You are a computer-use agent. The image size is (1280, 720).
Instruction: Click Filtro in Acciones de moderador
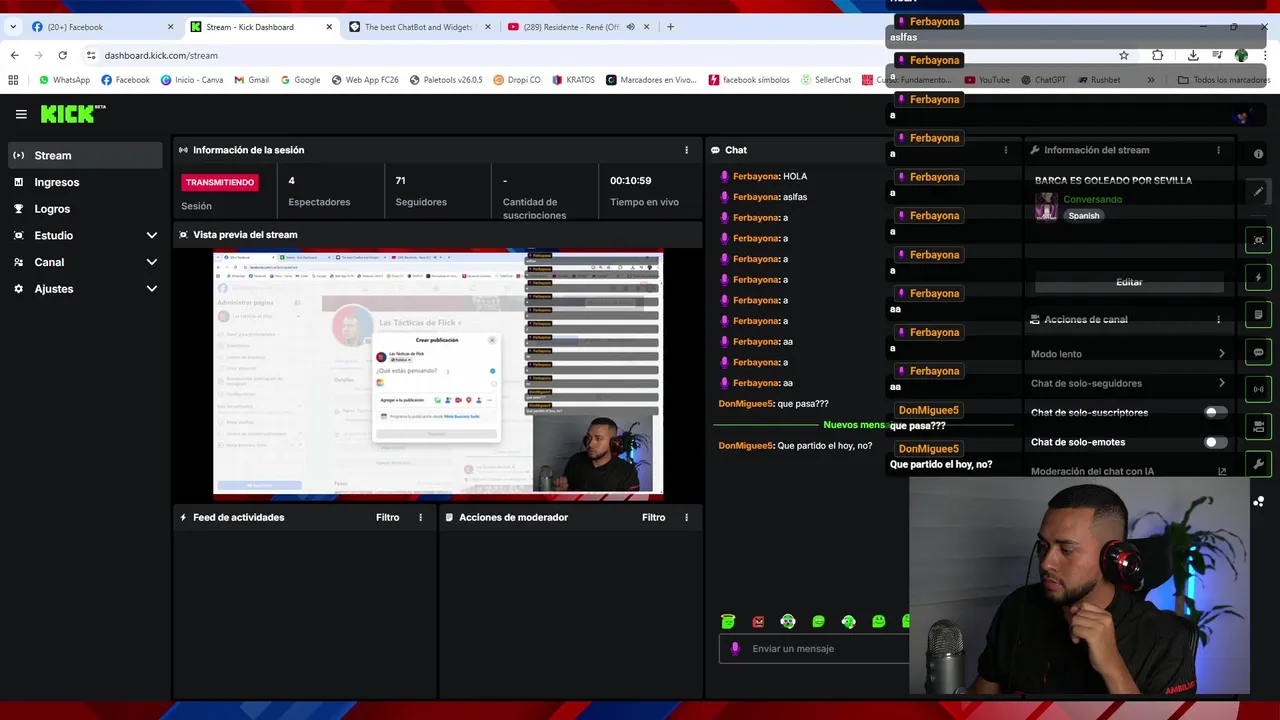click(x=653, y=517)
